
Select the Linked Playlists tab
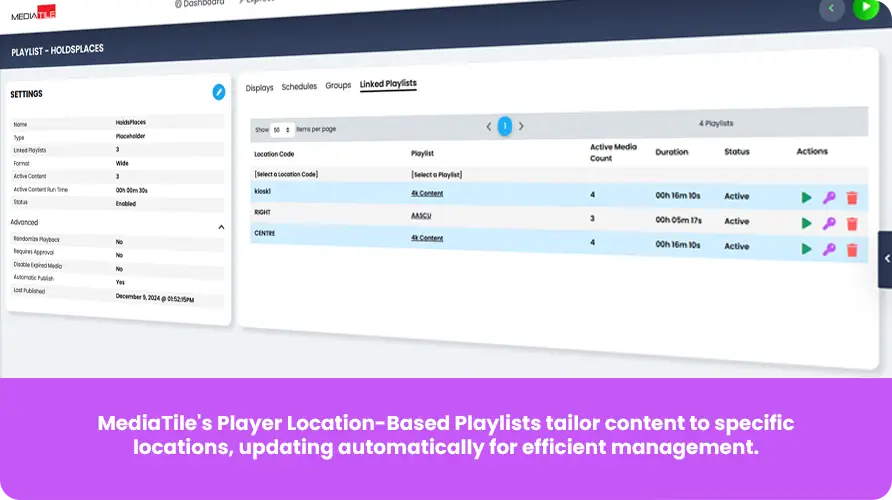tap(388, 84)
